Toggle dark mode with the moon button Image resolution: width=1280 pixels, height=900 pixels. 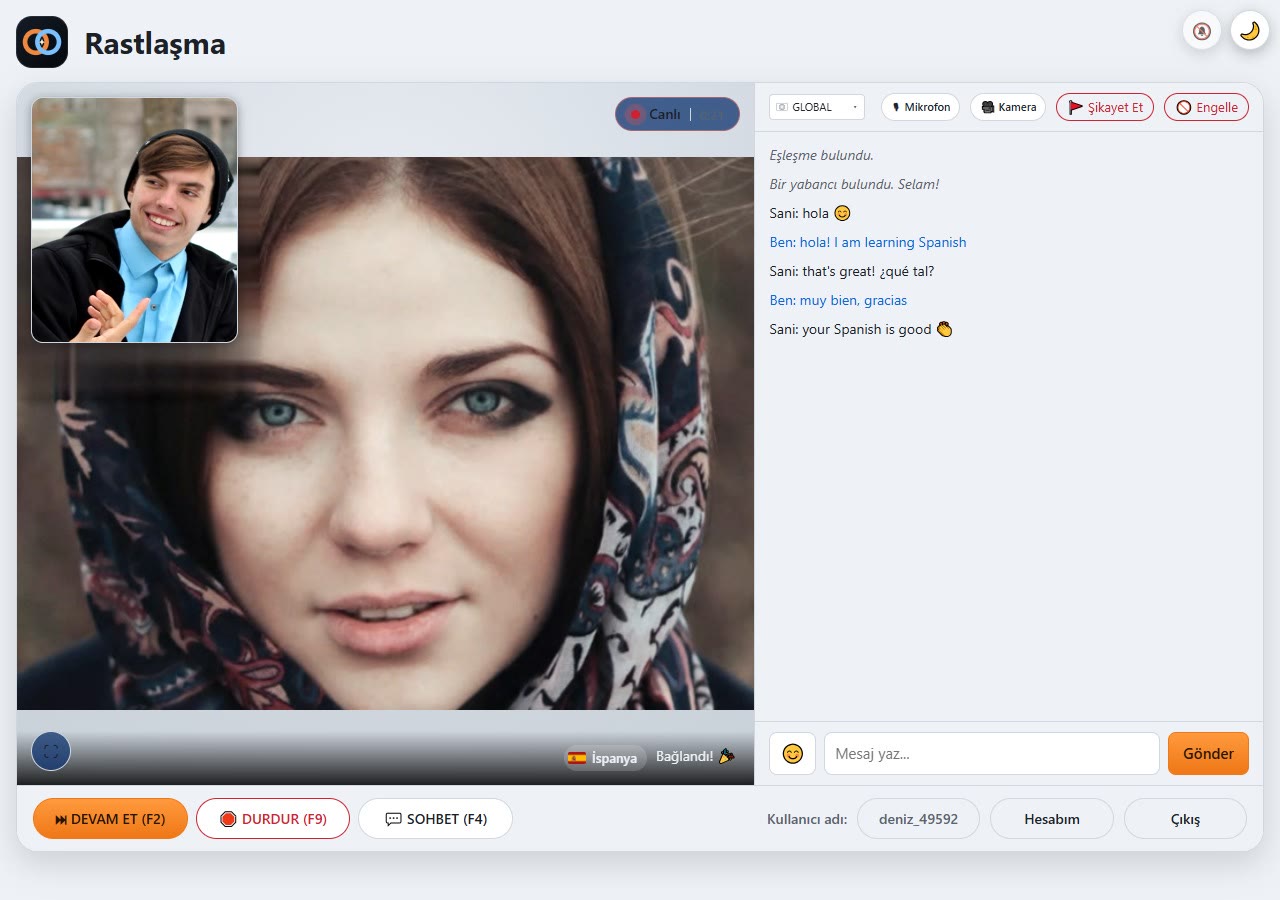coord(1250,31)
